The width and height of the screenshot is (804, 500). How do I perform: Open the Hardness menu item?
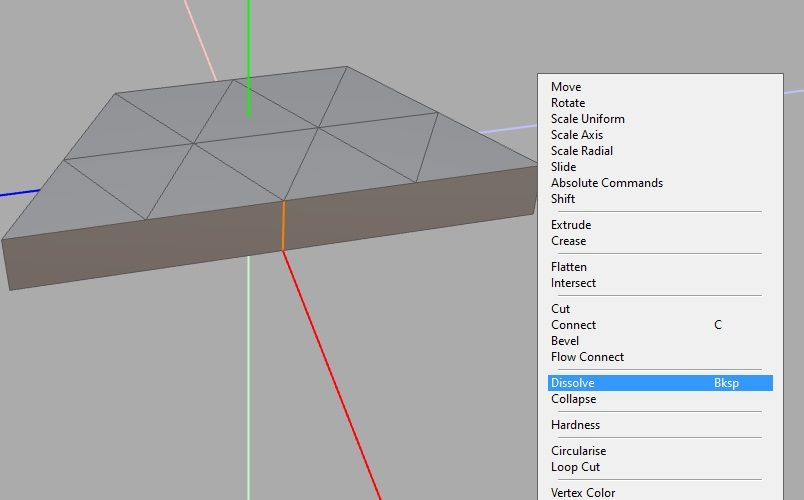pos(576,425)
